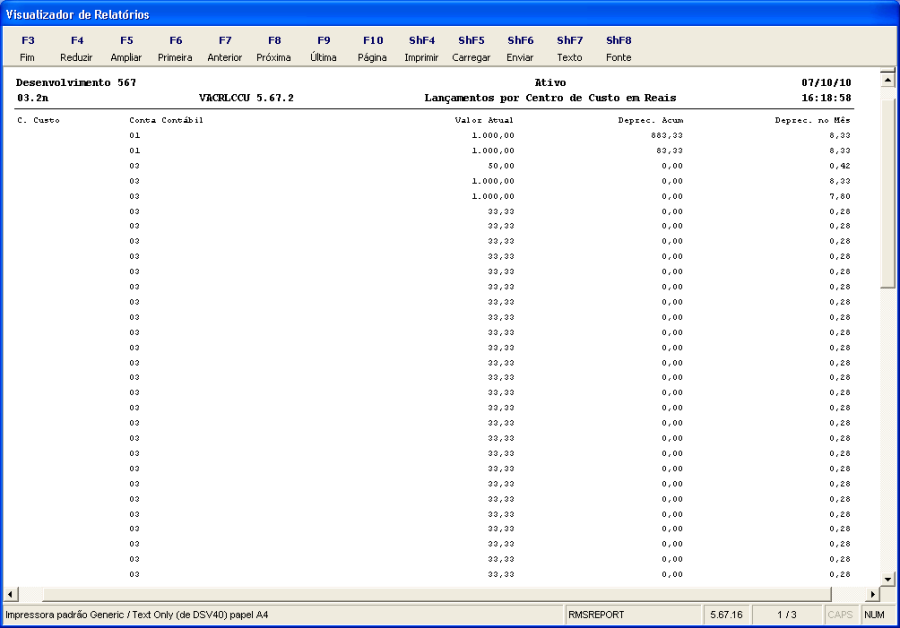Go to first page with F6 Primeira
The image size is (900, 628).
[175, 48]
